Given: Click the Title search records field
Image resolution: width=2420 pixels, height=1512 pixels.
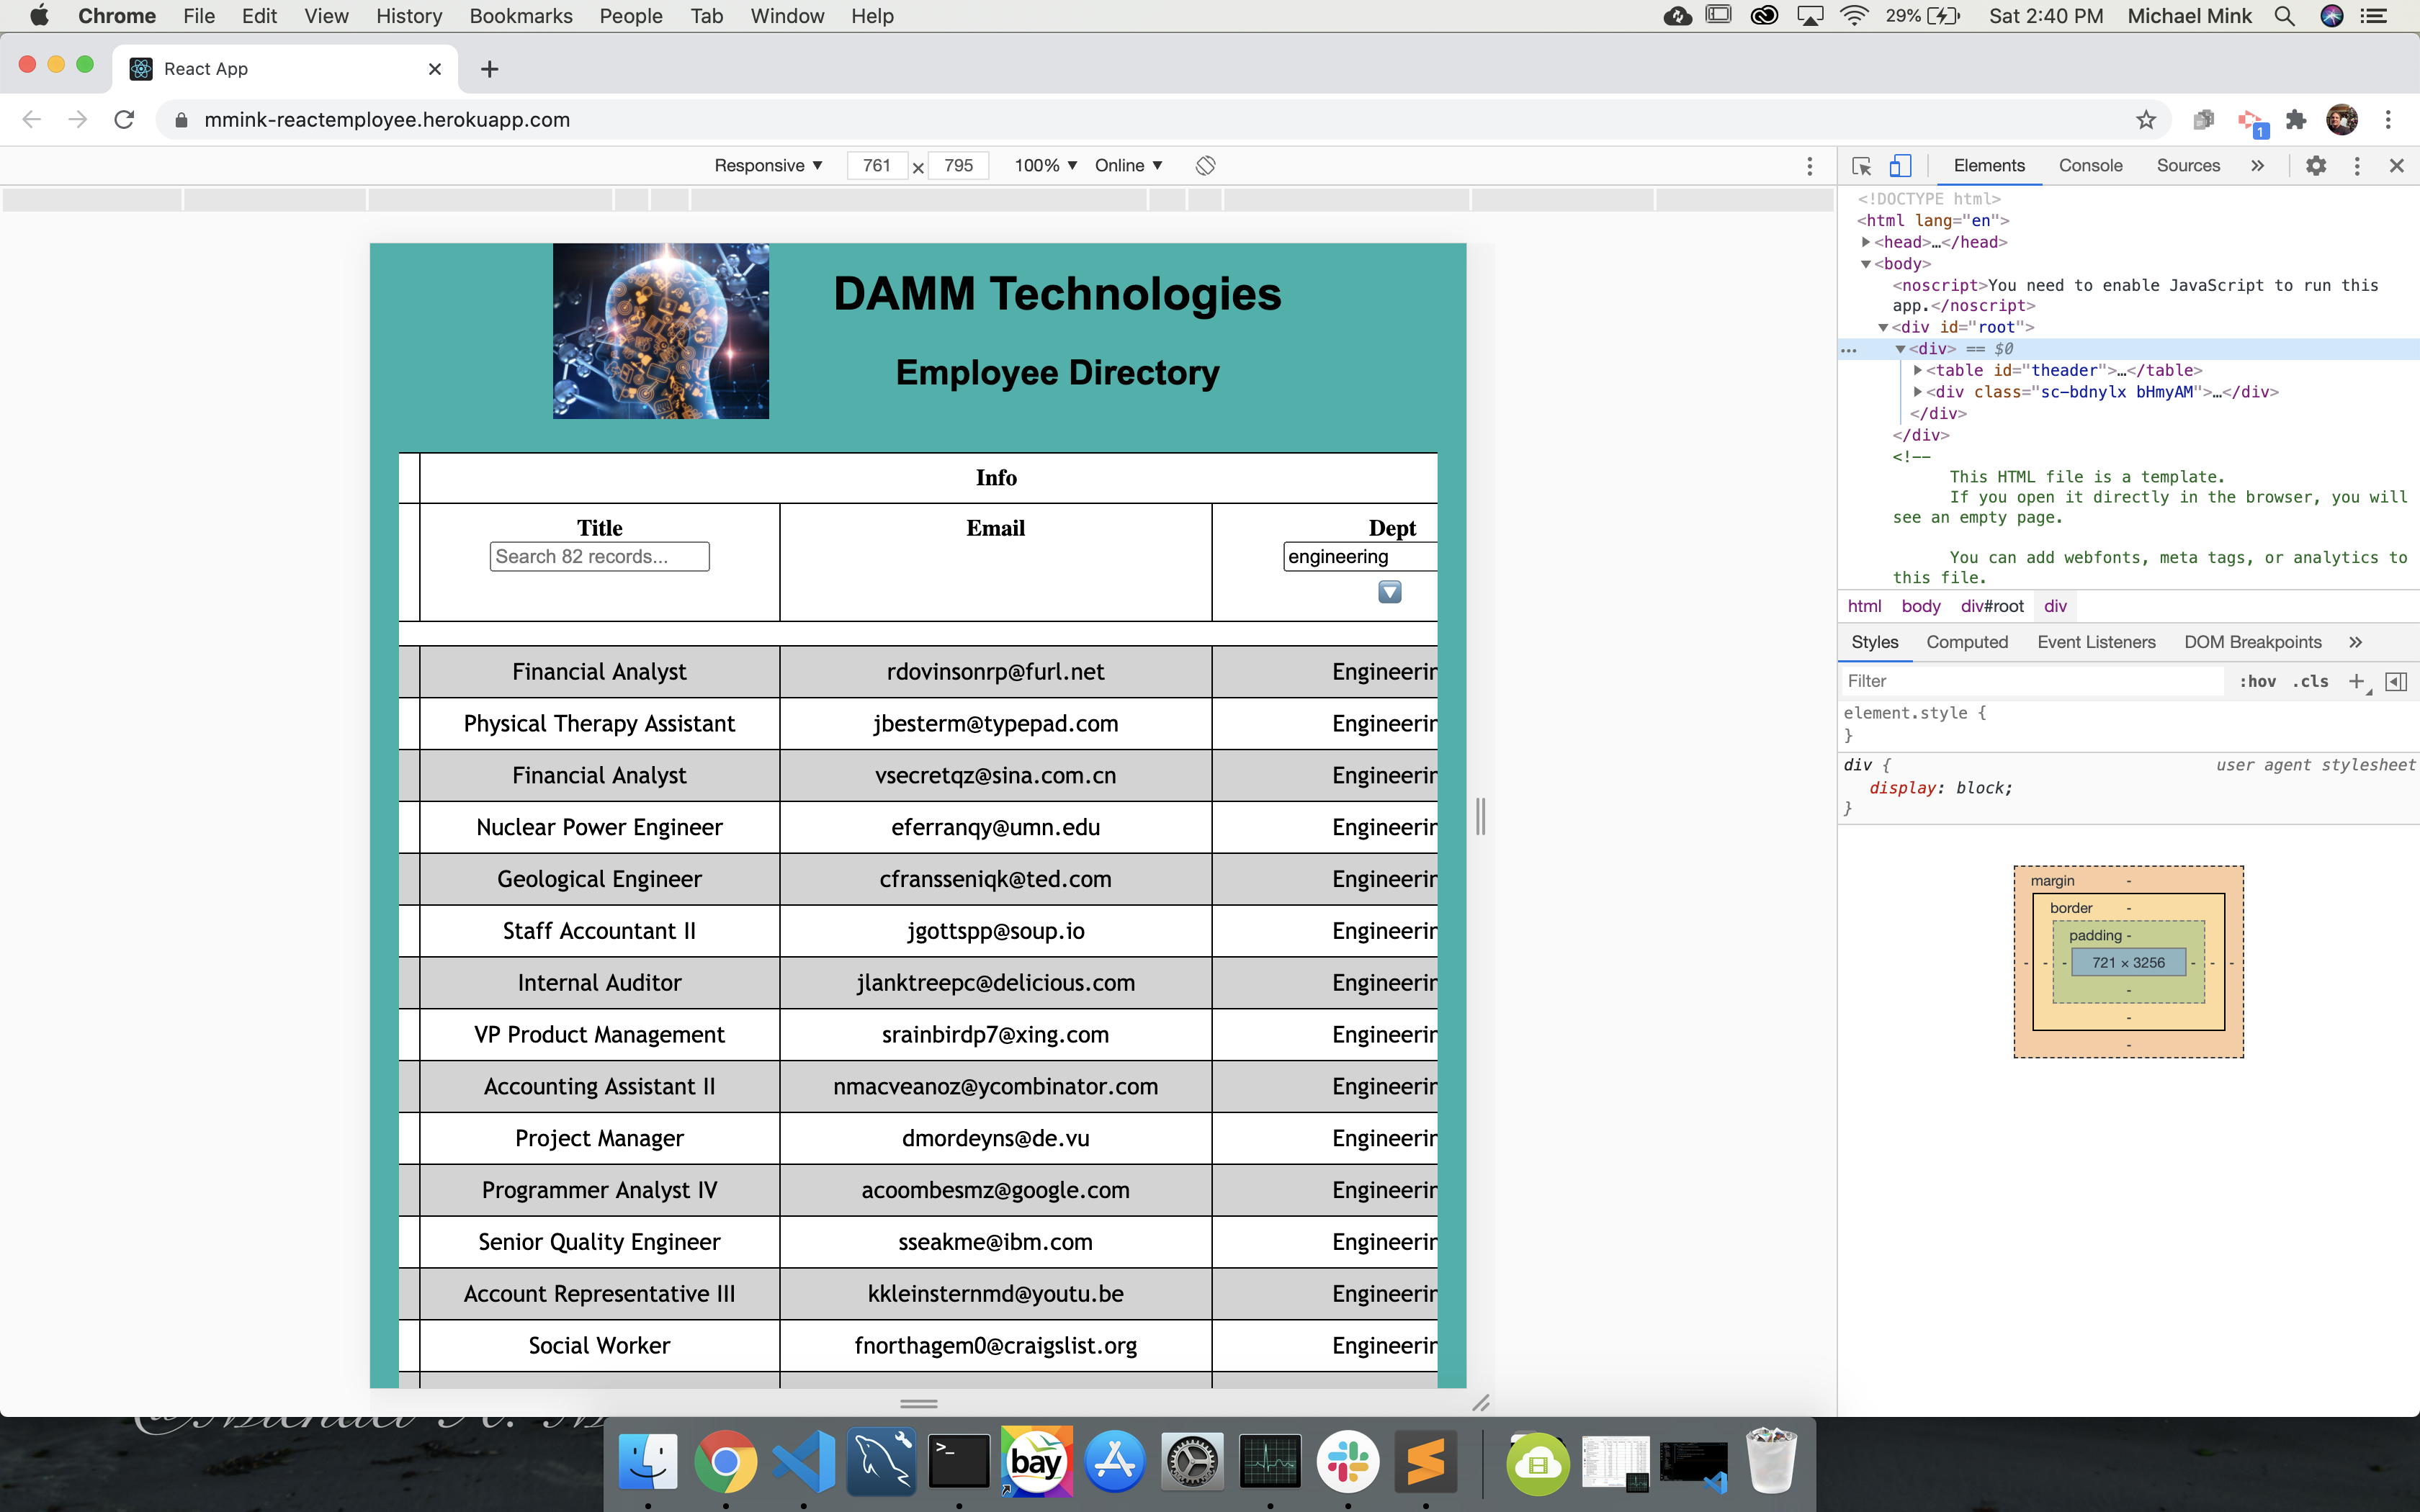Looking at the screenshot, I should (x=599, y=557).
